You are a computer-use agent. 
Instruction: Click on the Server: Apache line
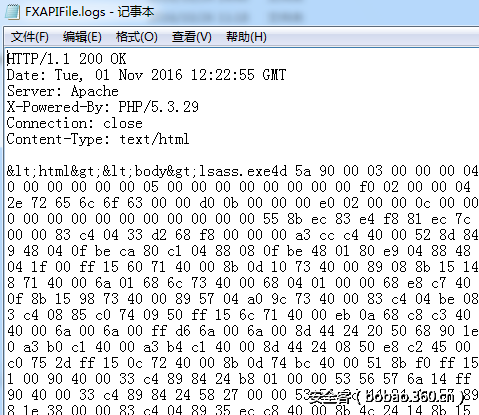click(x=63, y=91)
